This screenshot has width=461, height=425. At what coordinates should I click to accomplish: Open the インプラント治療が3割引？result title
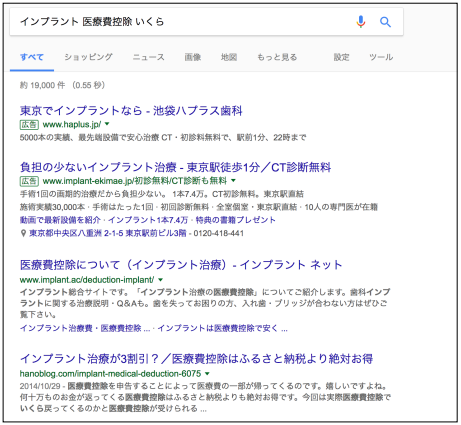pos(196,359)
